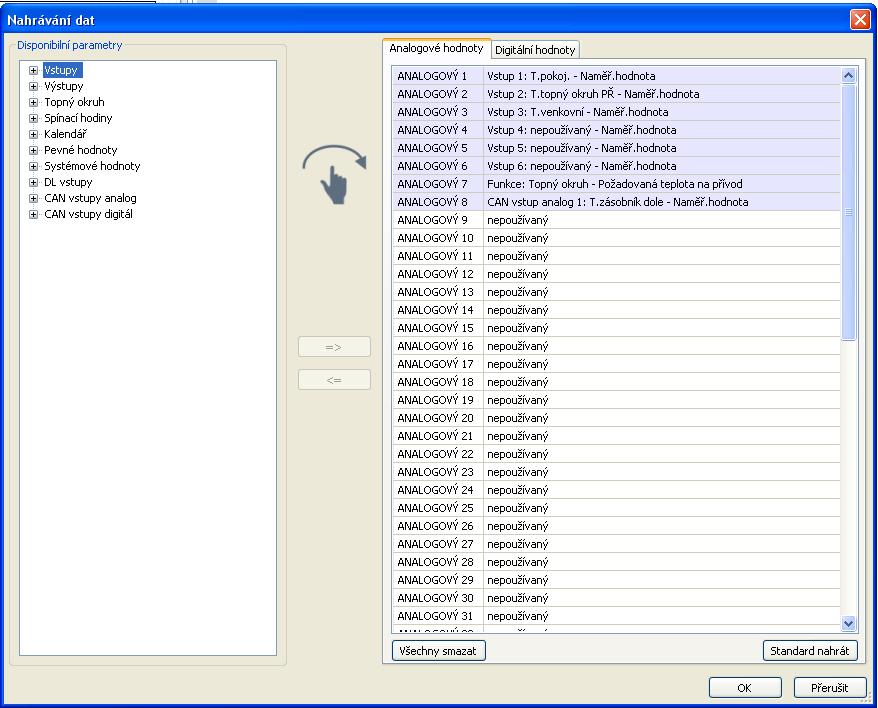Viewport: 878px width, 708px height.
Task: Select the ANALOGOVÝ 12 row
Action: tap(617, 273)
